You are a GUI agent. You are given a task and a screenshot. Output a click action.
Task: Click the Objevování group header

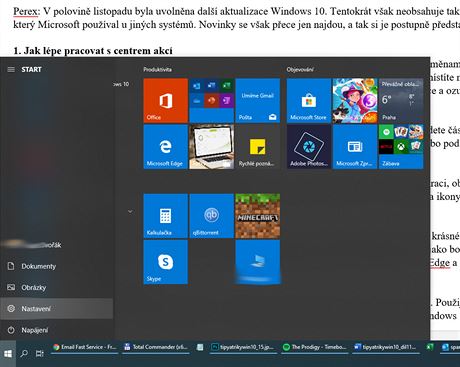[x=300, y=69]
